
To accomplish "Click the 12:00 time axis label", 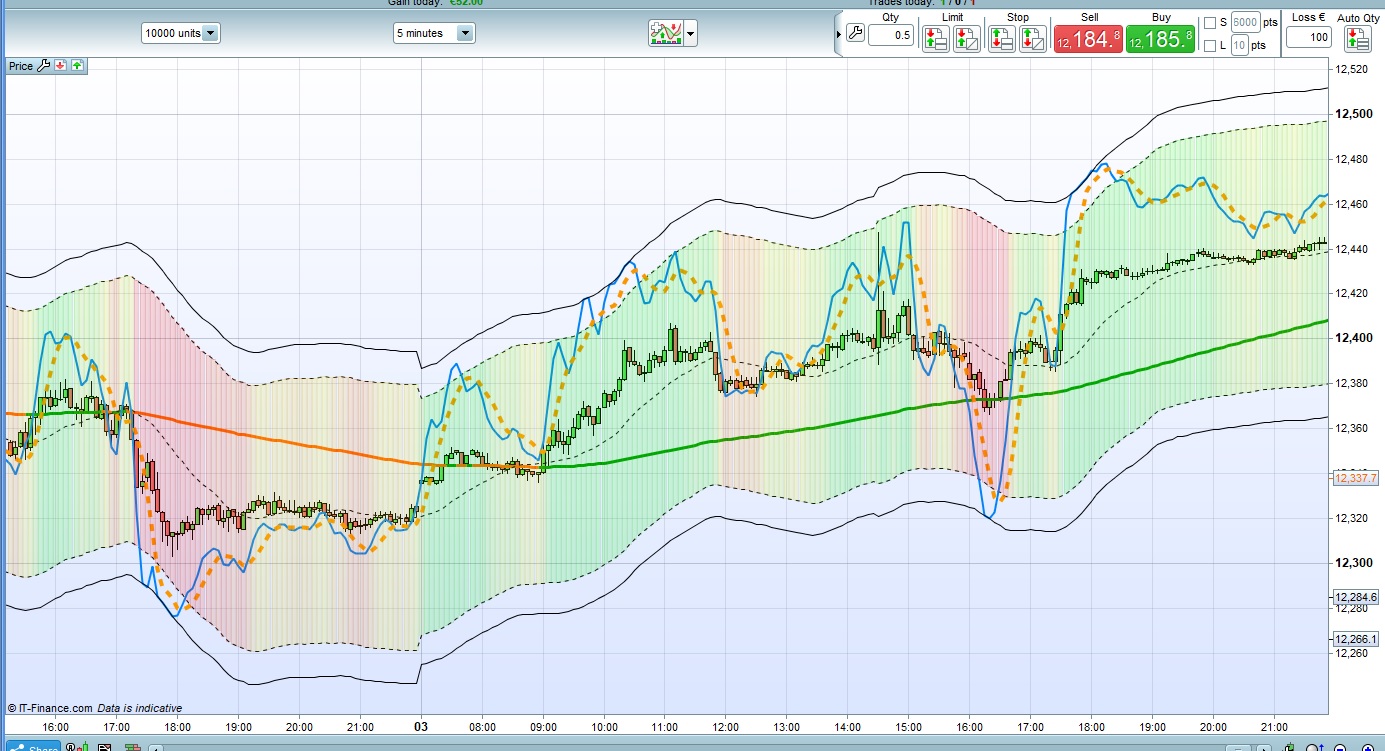I will 725,727.
